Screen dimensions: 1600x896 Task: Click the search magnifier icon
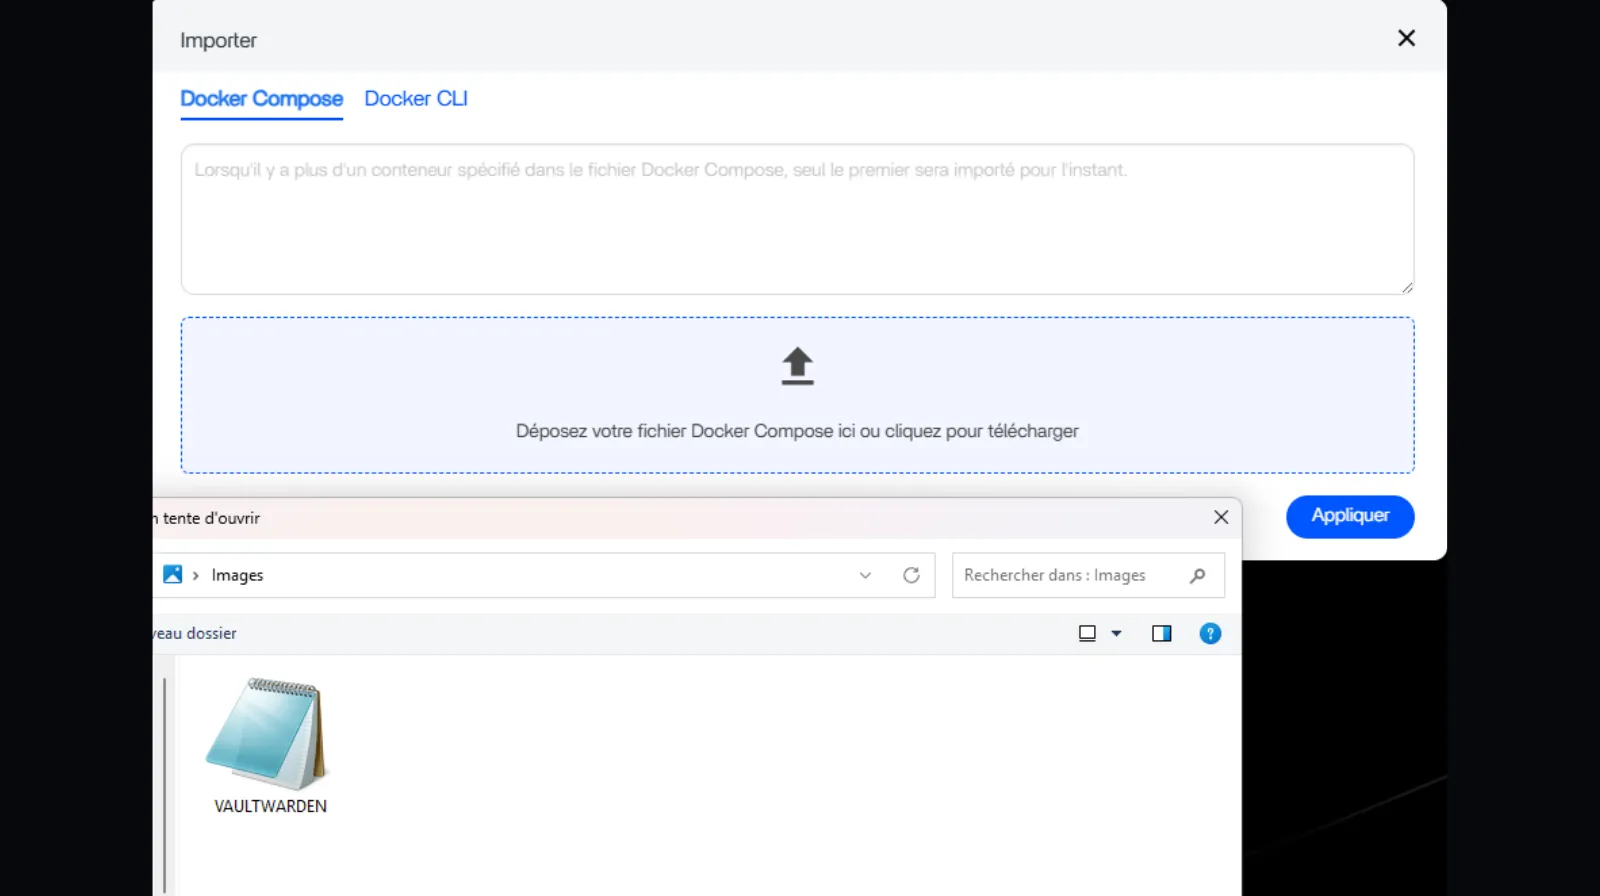[x=1197, y=575]
